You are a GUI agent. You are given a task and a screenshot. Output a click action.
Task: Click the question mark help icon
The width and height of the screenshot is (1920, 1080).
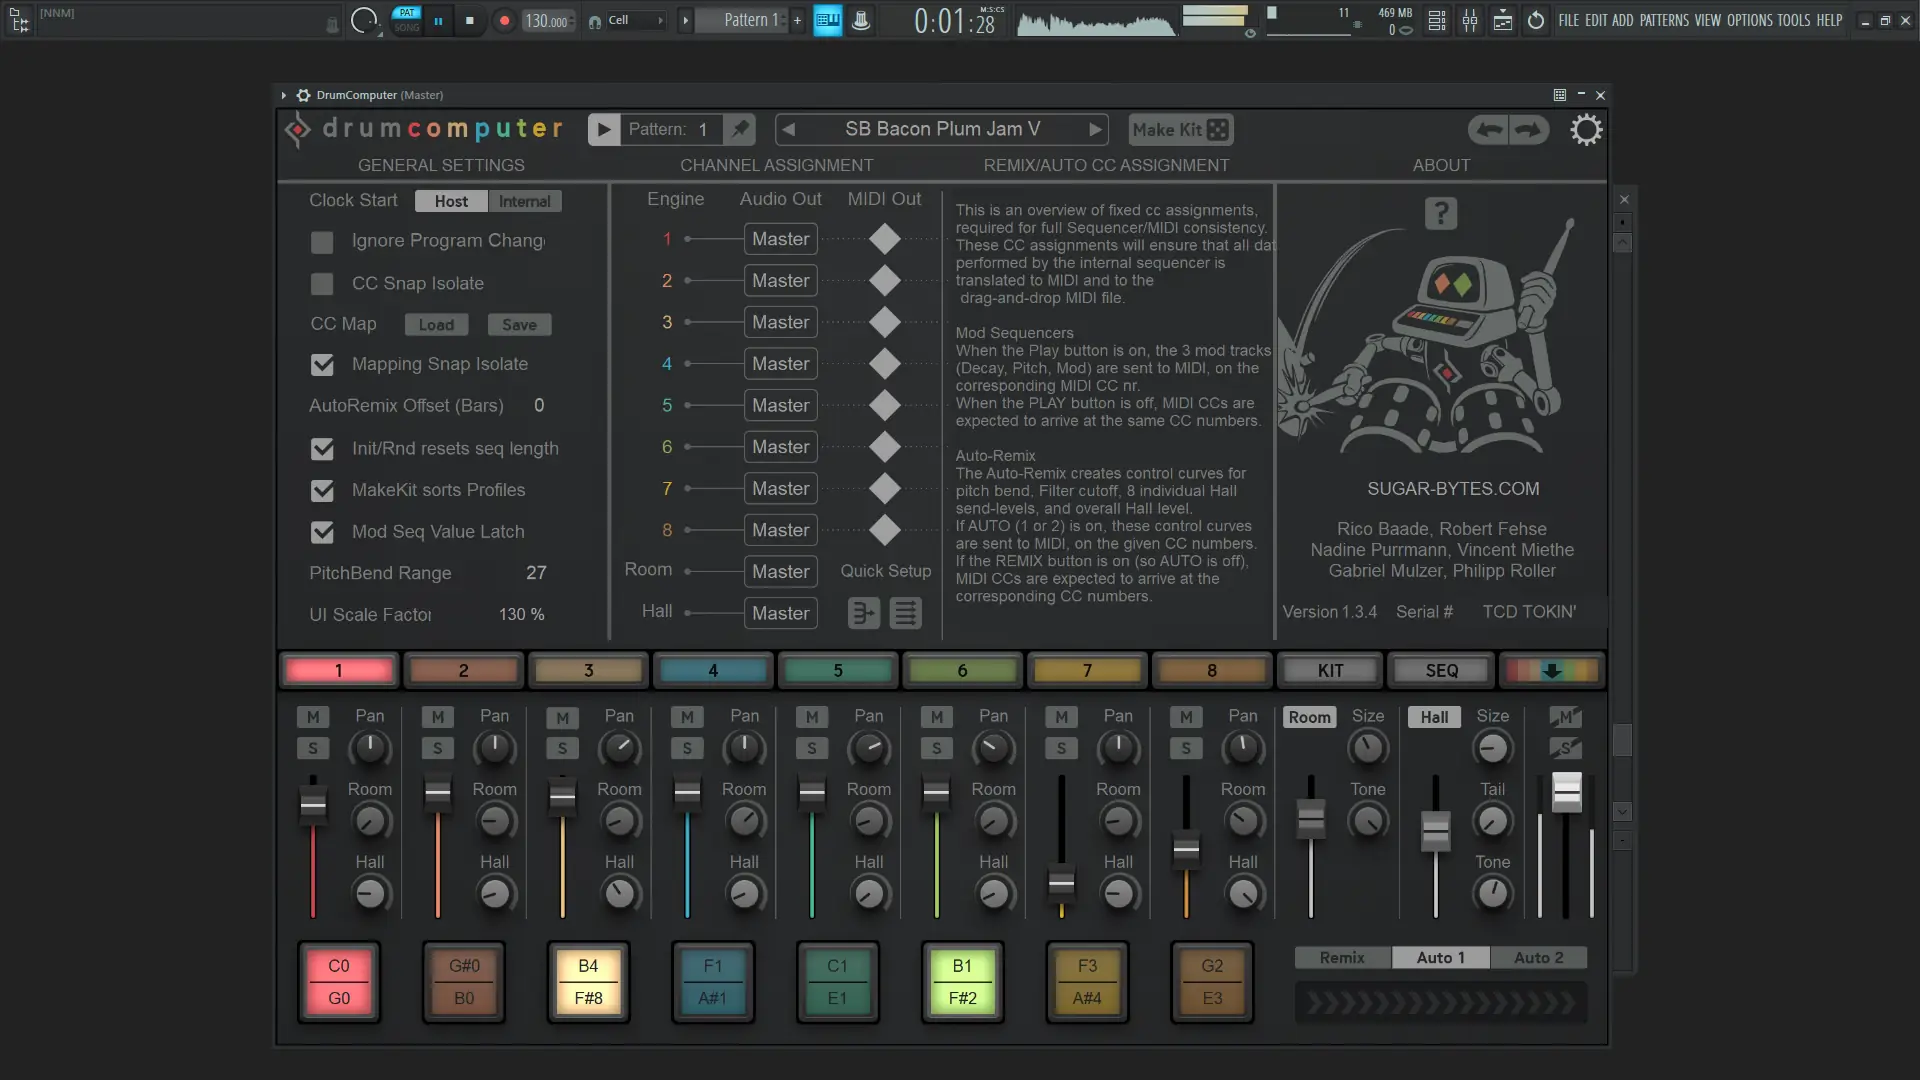point(1440,213)
